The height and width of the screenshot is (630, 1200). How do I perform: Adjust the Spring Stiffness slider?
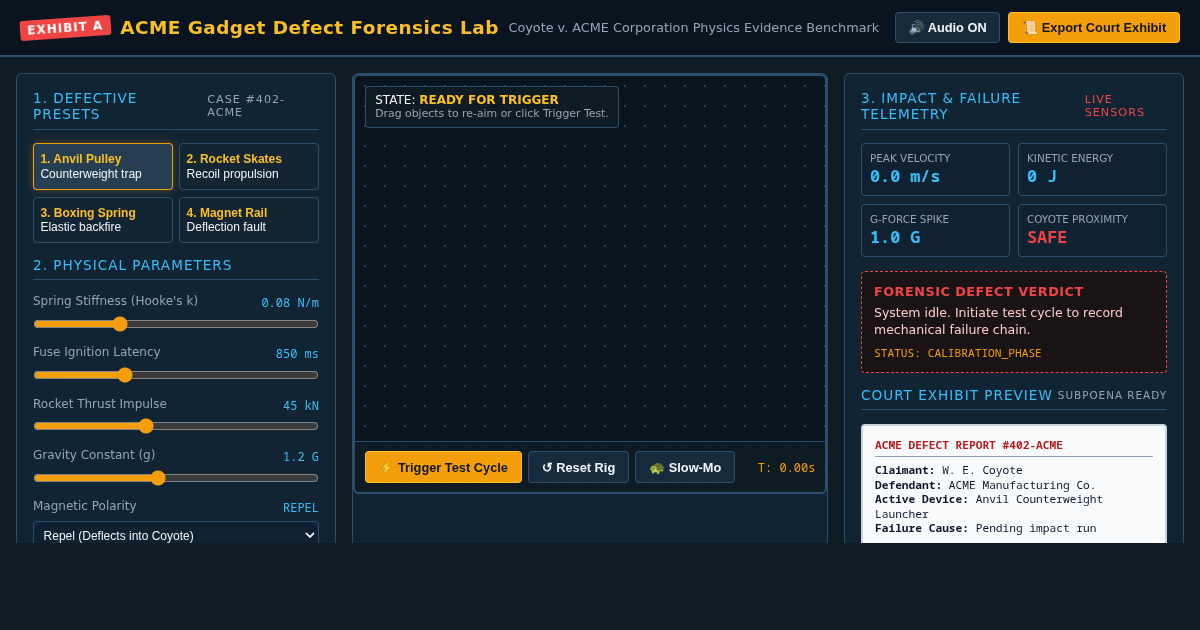pos(176,324)
